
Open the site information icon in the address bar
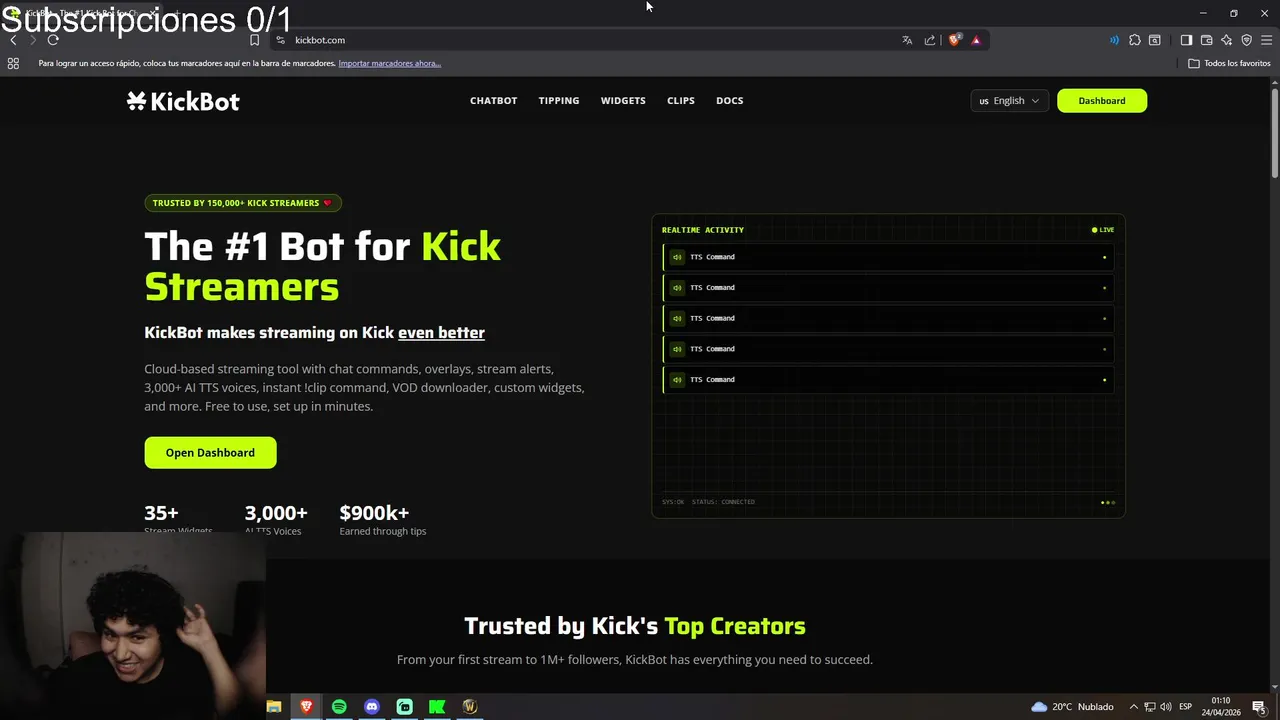(281, 40)
